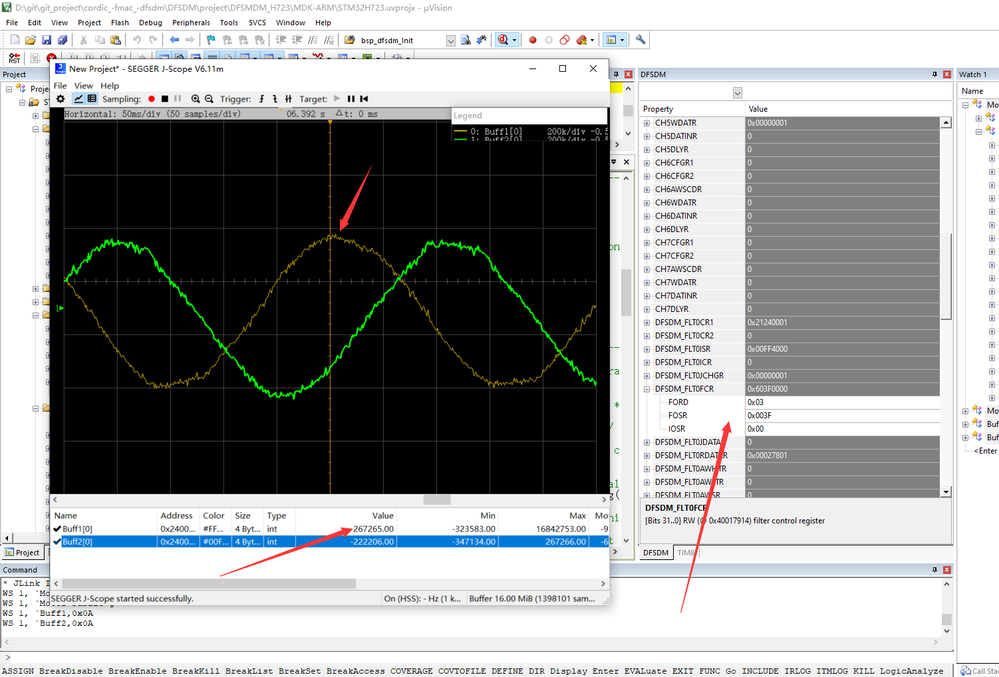Image resolution: width=999 pixels, height=677 pixels.
Task: Start J-Scope sampling red record button
Action: (x=152, y=99)
